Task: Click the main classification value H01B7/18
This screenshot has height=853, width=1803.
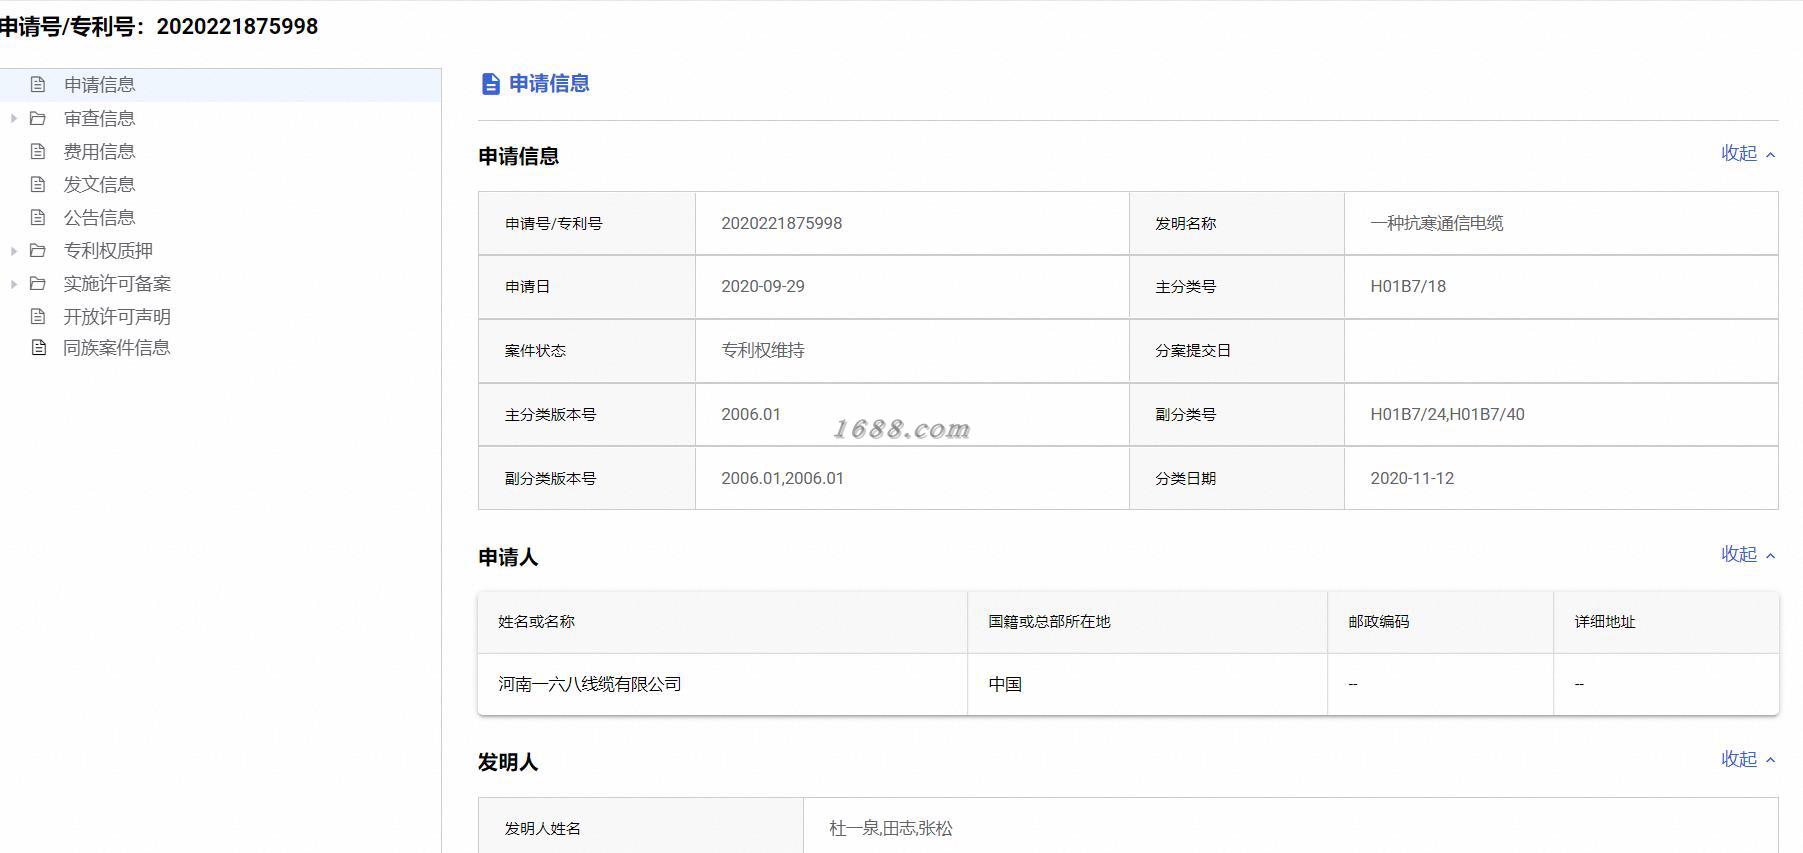Action: coord(1408,286)
